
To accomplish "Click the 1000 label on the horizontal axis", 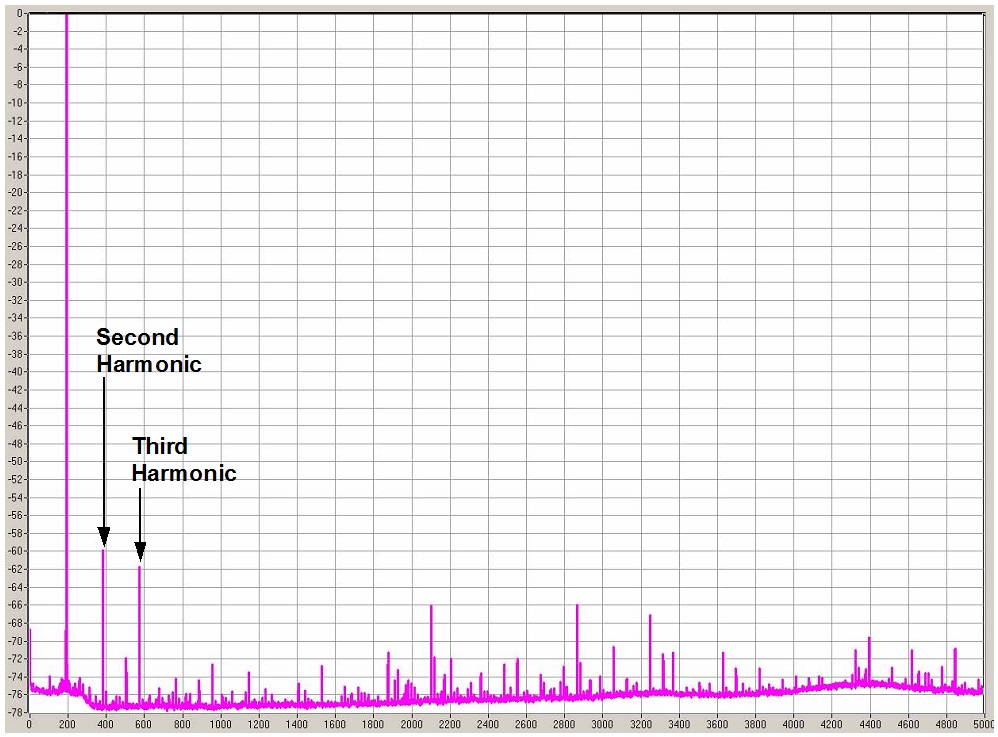I will pyautogui.click(x=221, y=724).
